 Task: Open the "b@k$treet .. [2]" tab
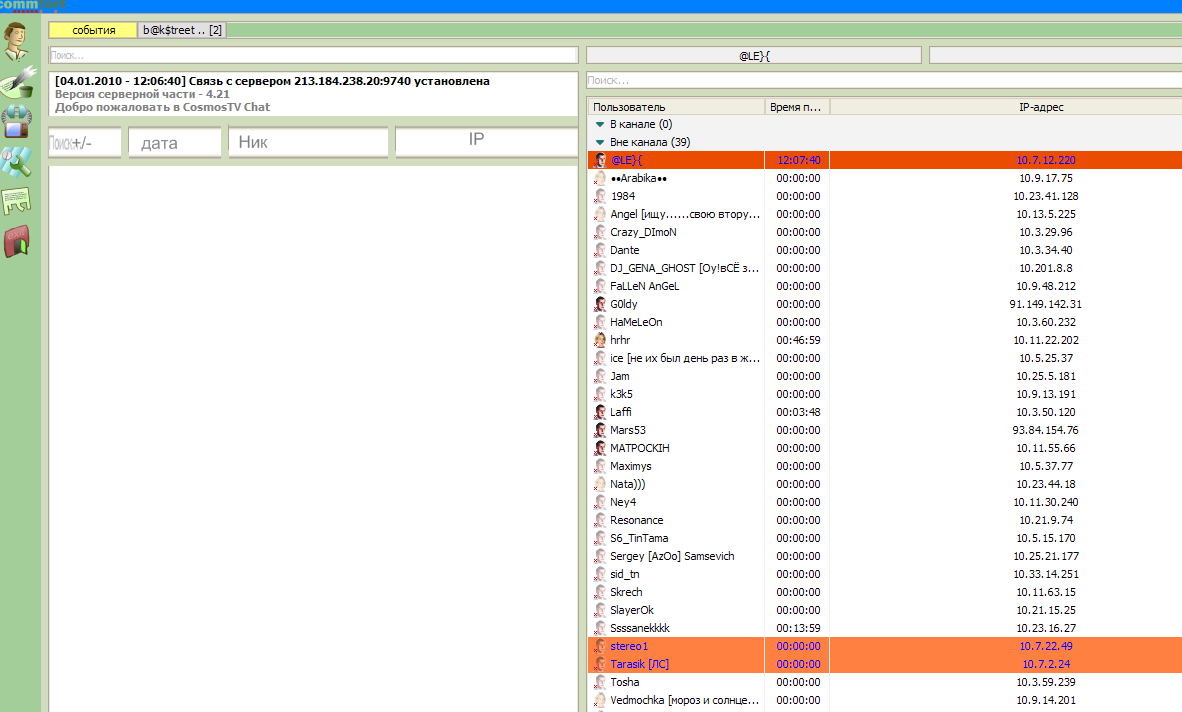point(182,30)
